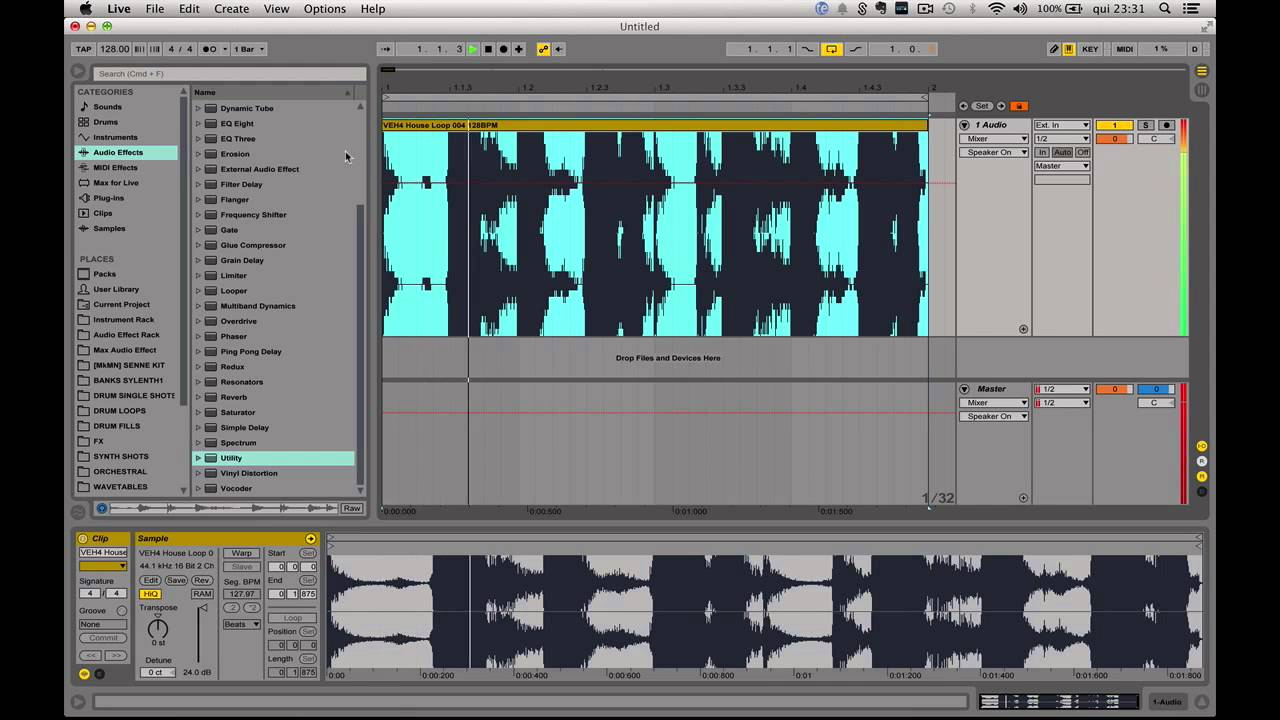
Task: Expand the Reverb device folder
Action: [198, 397]
